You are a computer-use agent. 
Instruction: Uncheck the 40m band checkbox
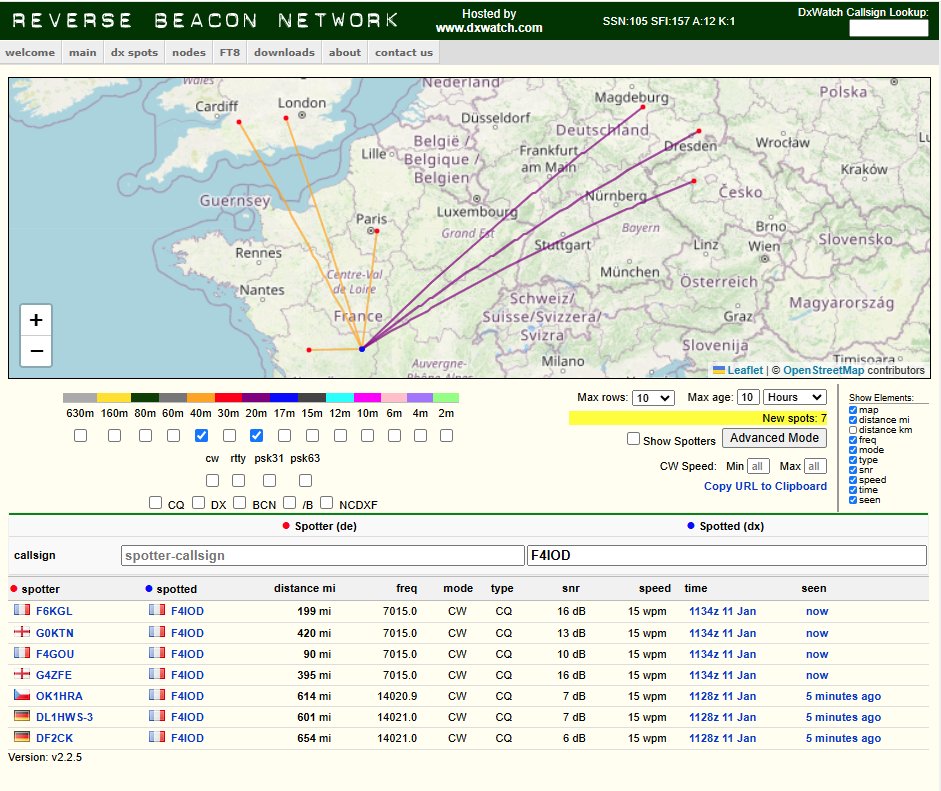[202, 436]
